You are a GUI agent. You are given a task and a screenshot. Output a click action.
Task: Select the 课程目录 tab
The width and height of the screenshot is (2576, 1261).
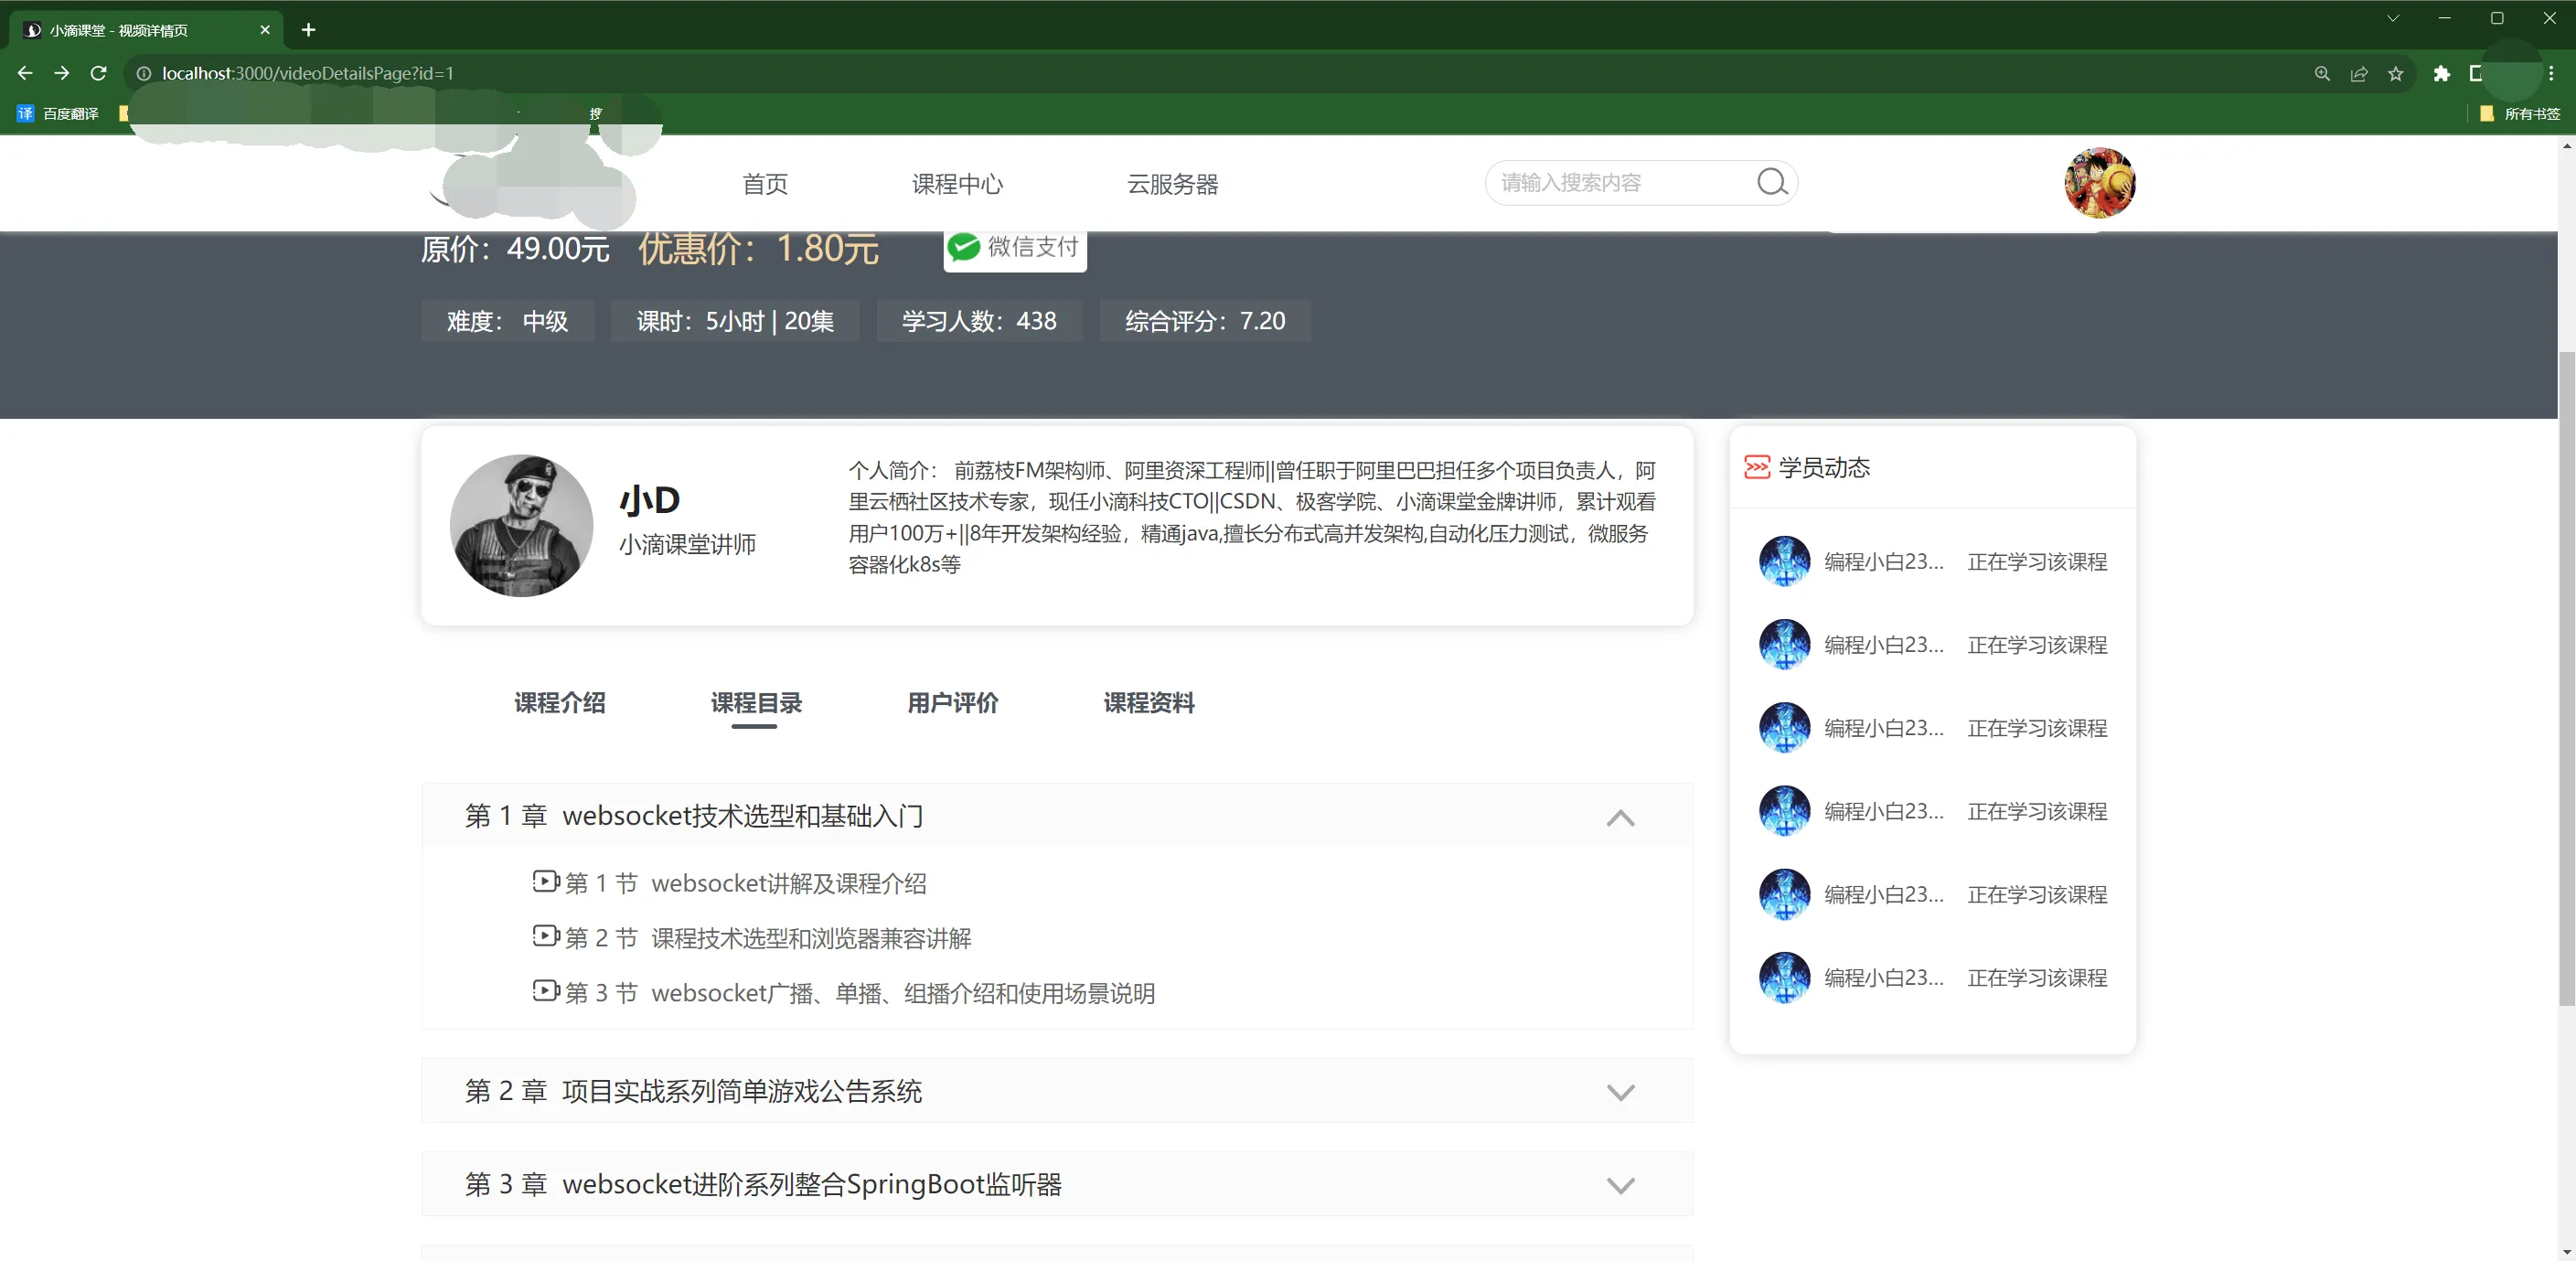tap(756, 703)
